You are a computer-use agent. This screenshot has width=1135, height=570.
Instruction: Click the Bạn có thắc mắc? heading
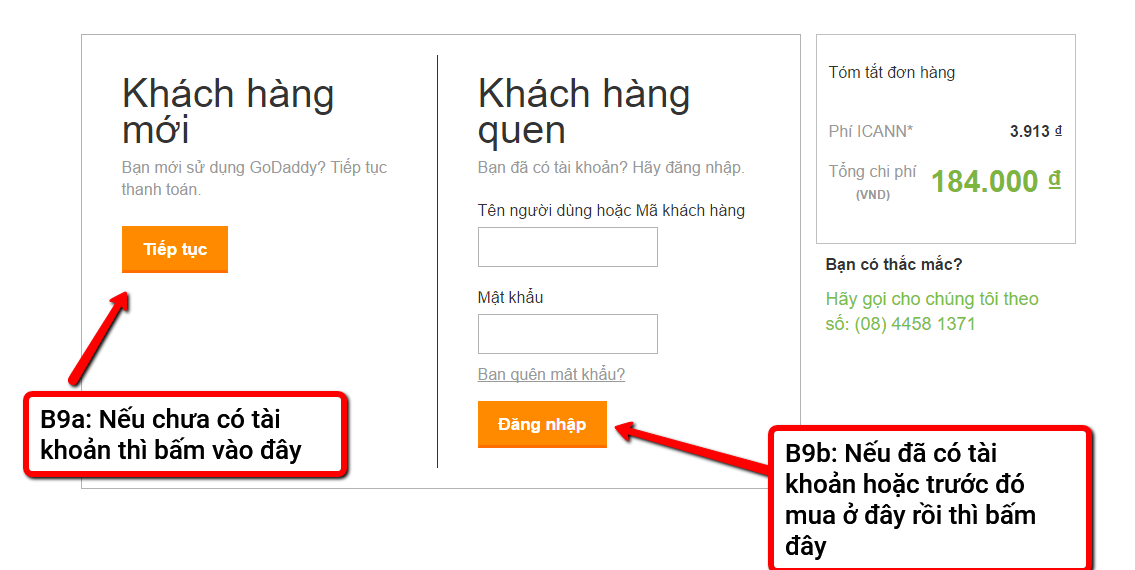(894, 264)
